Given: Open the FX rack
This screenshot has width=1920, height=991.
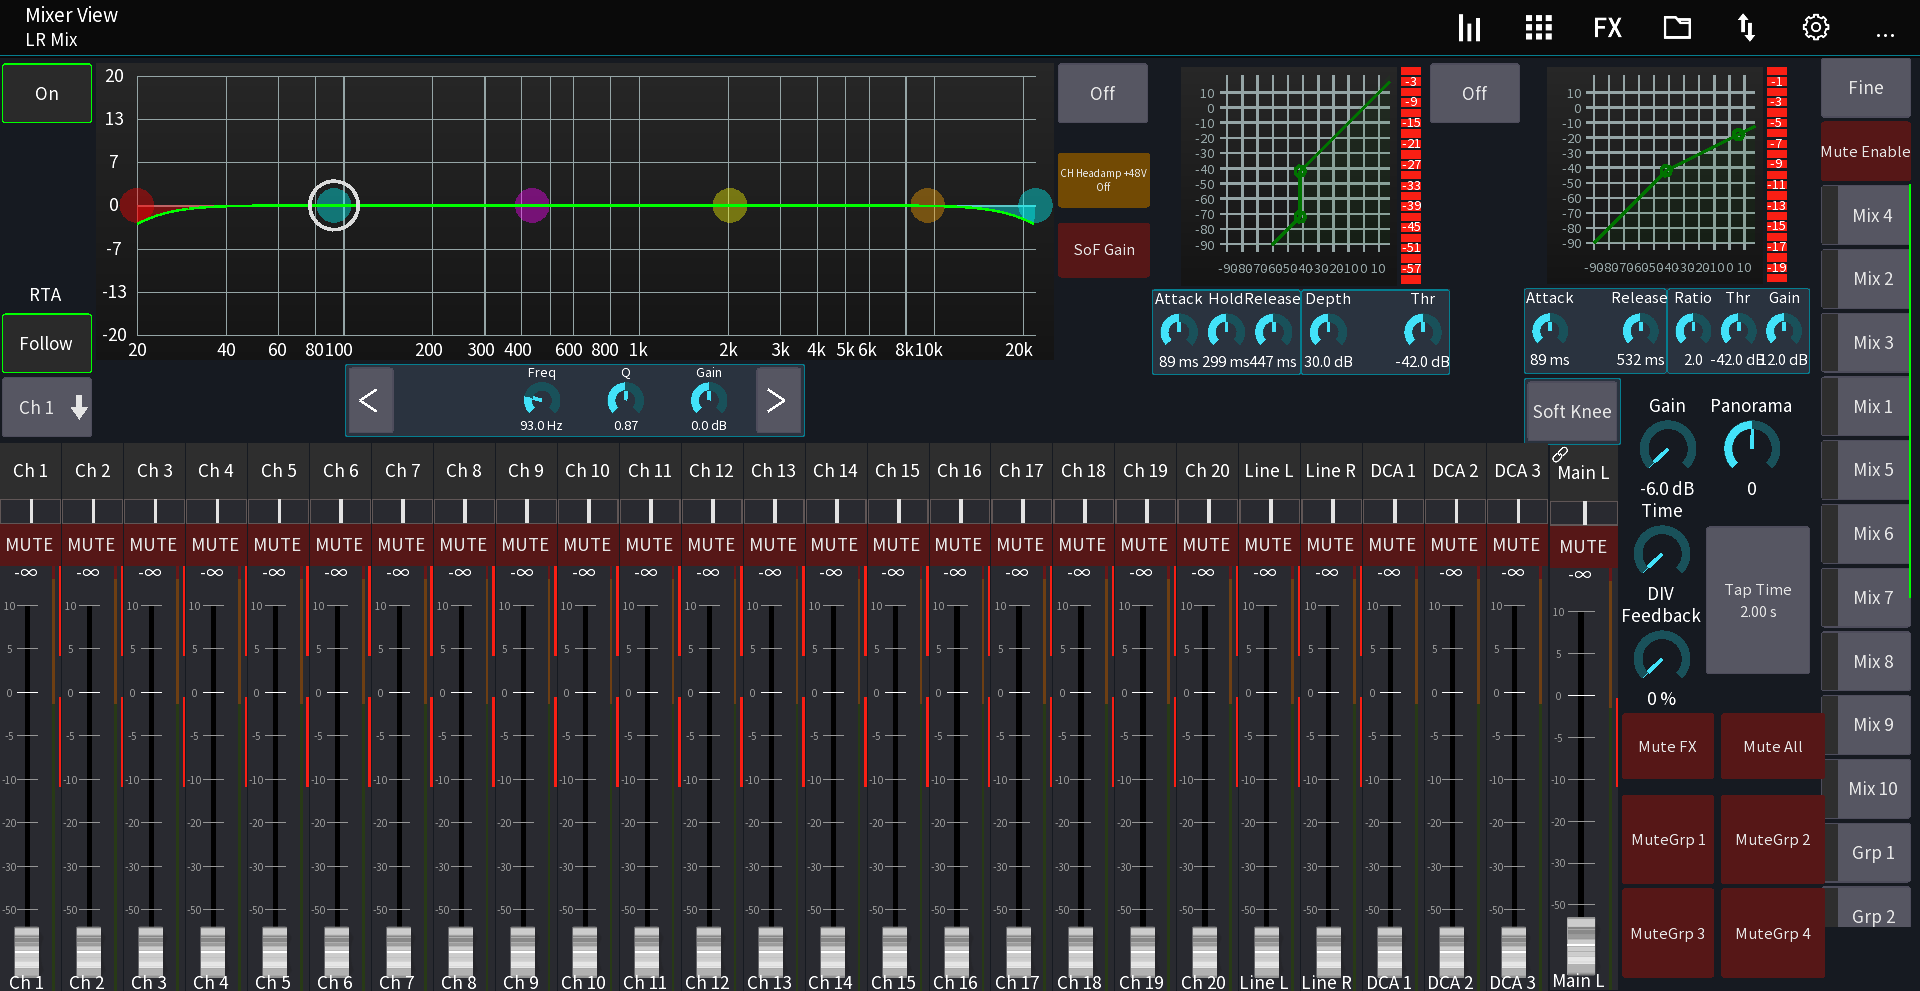Looking at the screenshot, I should tap(1606, 27).
